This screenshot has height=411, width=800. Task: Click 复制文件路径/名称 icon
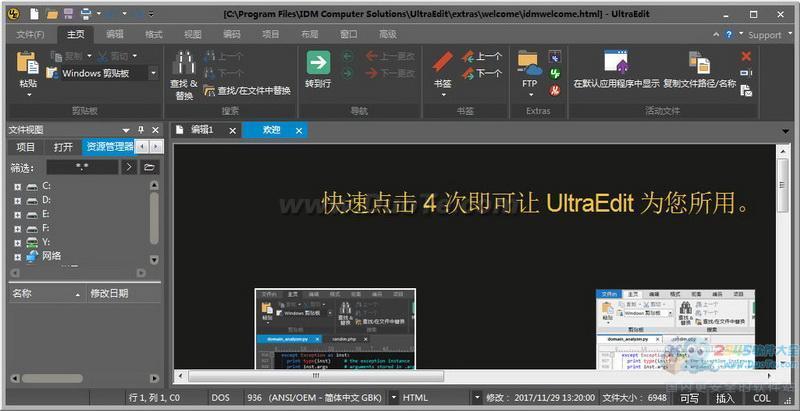point(699,62)
